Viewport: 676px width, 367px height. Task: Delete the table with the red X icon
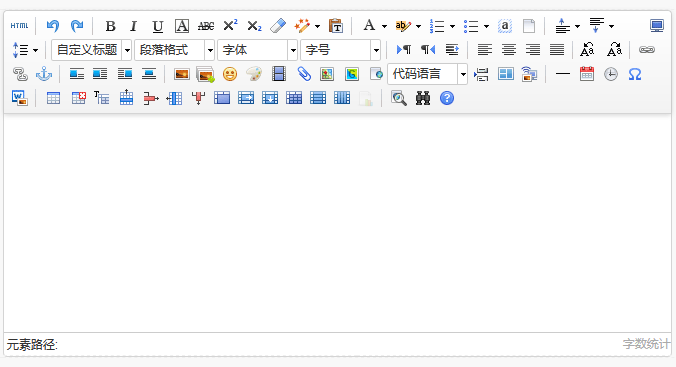(78, 98)
